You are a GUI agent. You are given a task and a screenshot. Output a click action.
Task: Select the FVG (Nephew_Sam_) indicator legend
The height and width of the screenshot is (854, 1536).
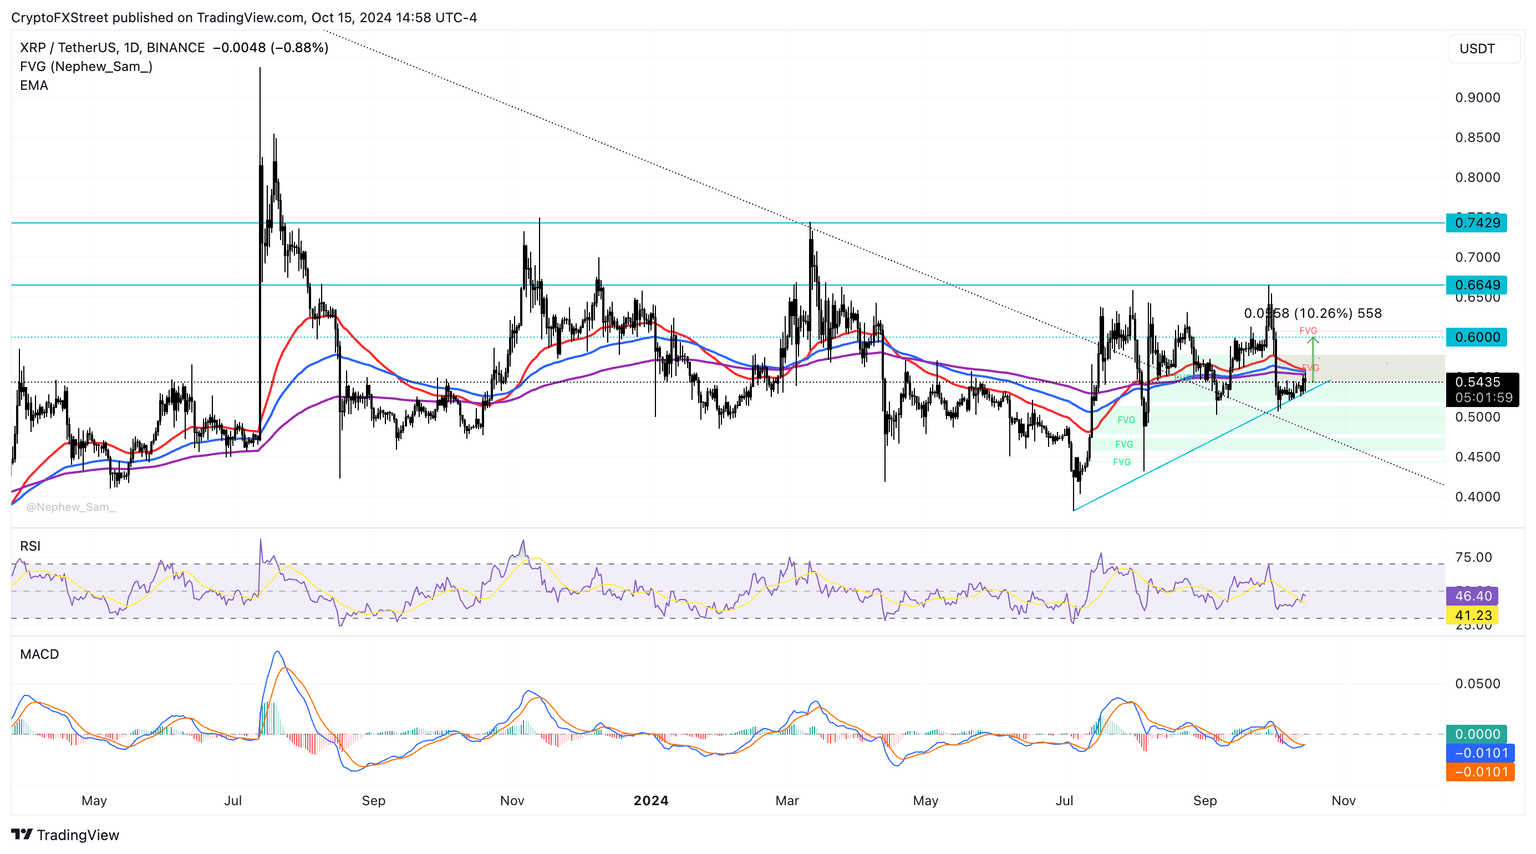86,66
